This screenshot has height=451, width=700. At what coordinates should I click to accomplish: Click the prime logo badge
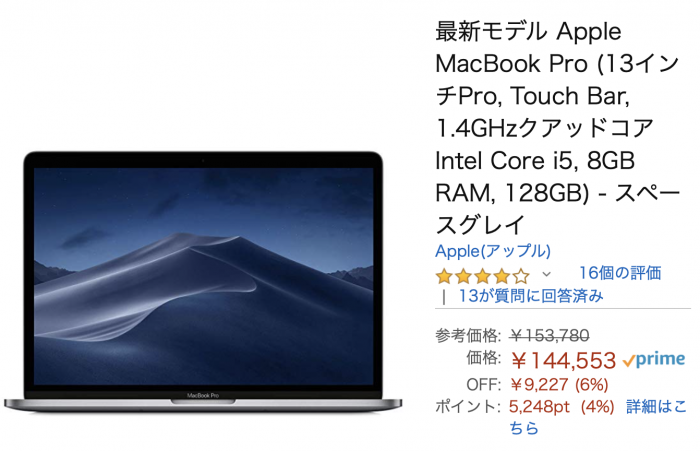(654, 359)
